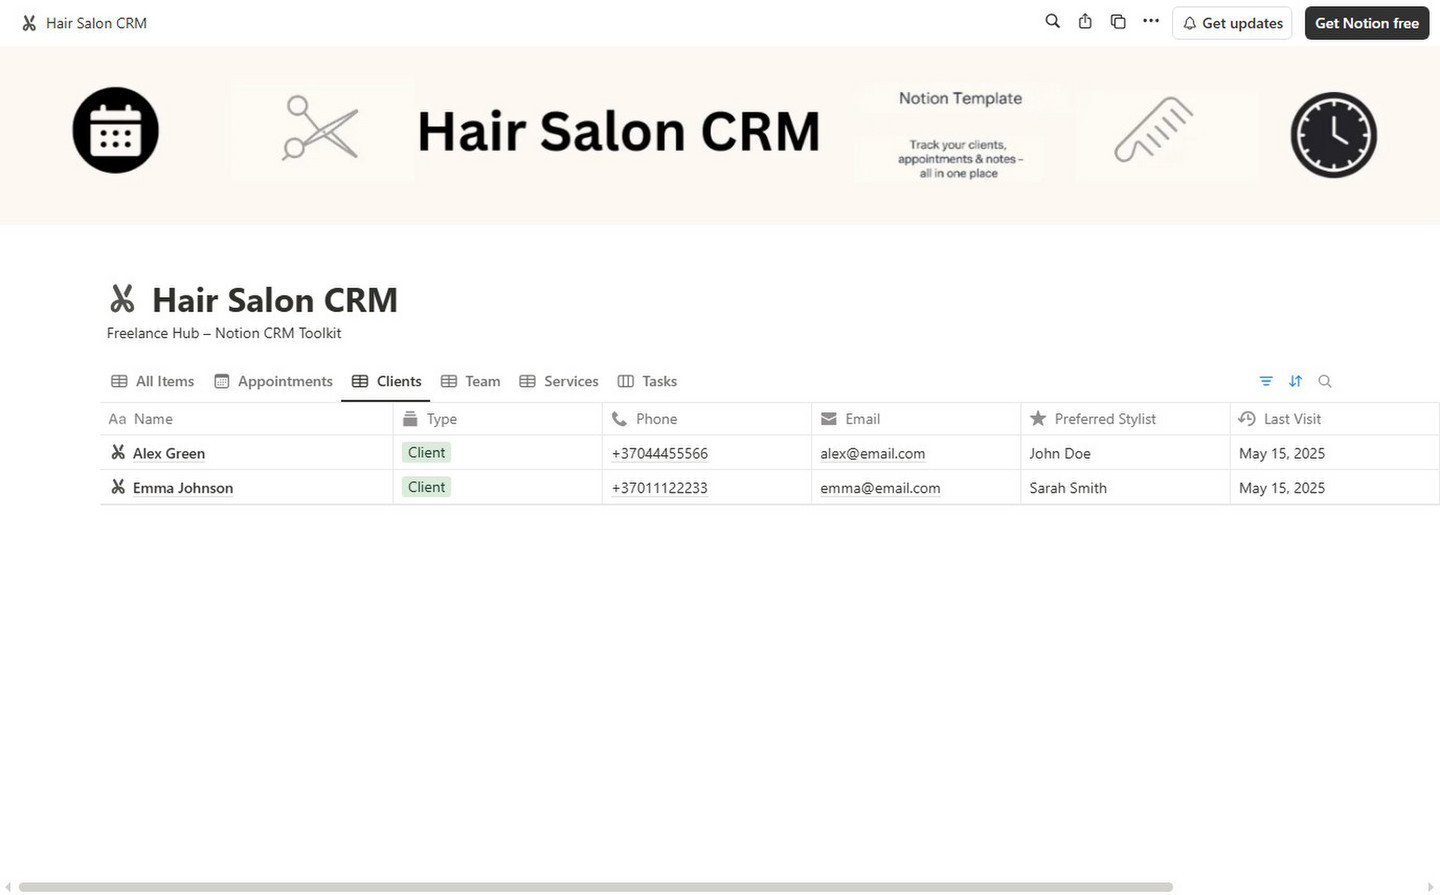Click the emma@email.com email link
1440x895 pixels.
880,488
